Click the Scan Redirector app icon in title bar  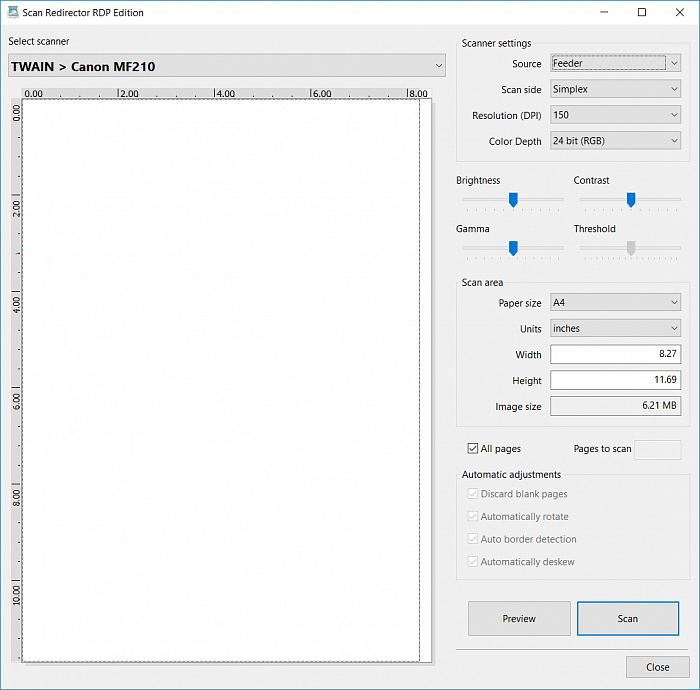pos(13,12)
